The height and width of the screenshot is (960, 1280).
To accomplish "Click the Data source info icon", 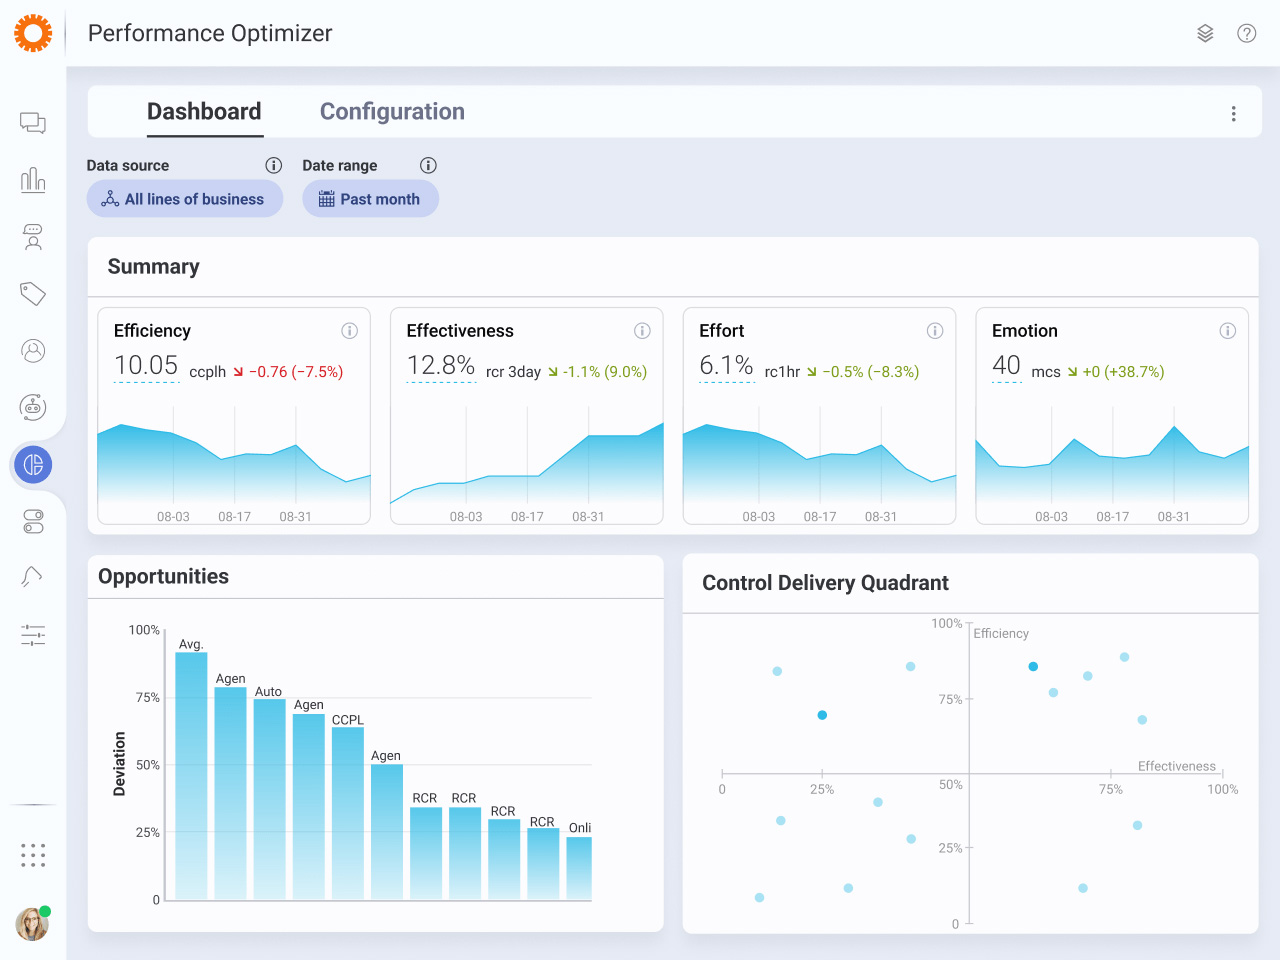I will click(x=273, y=165).
